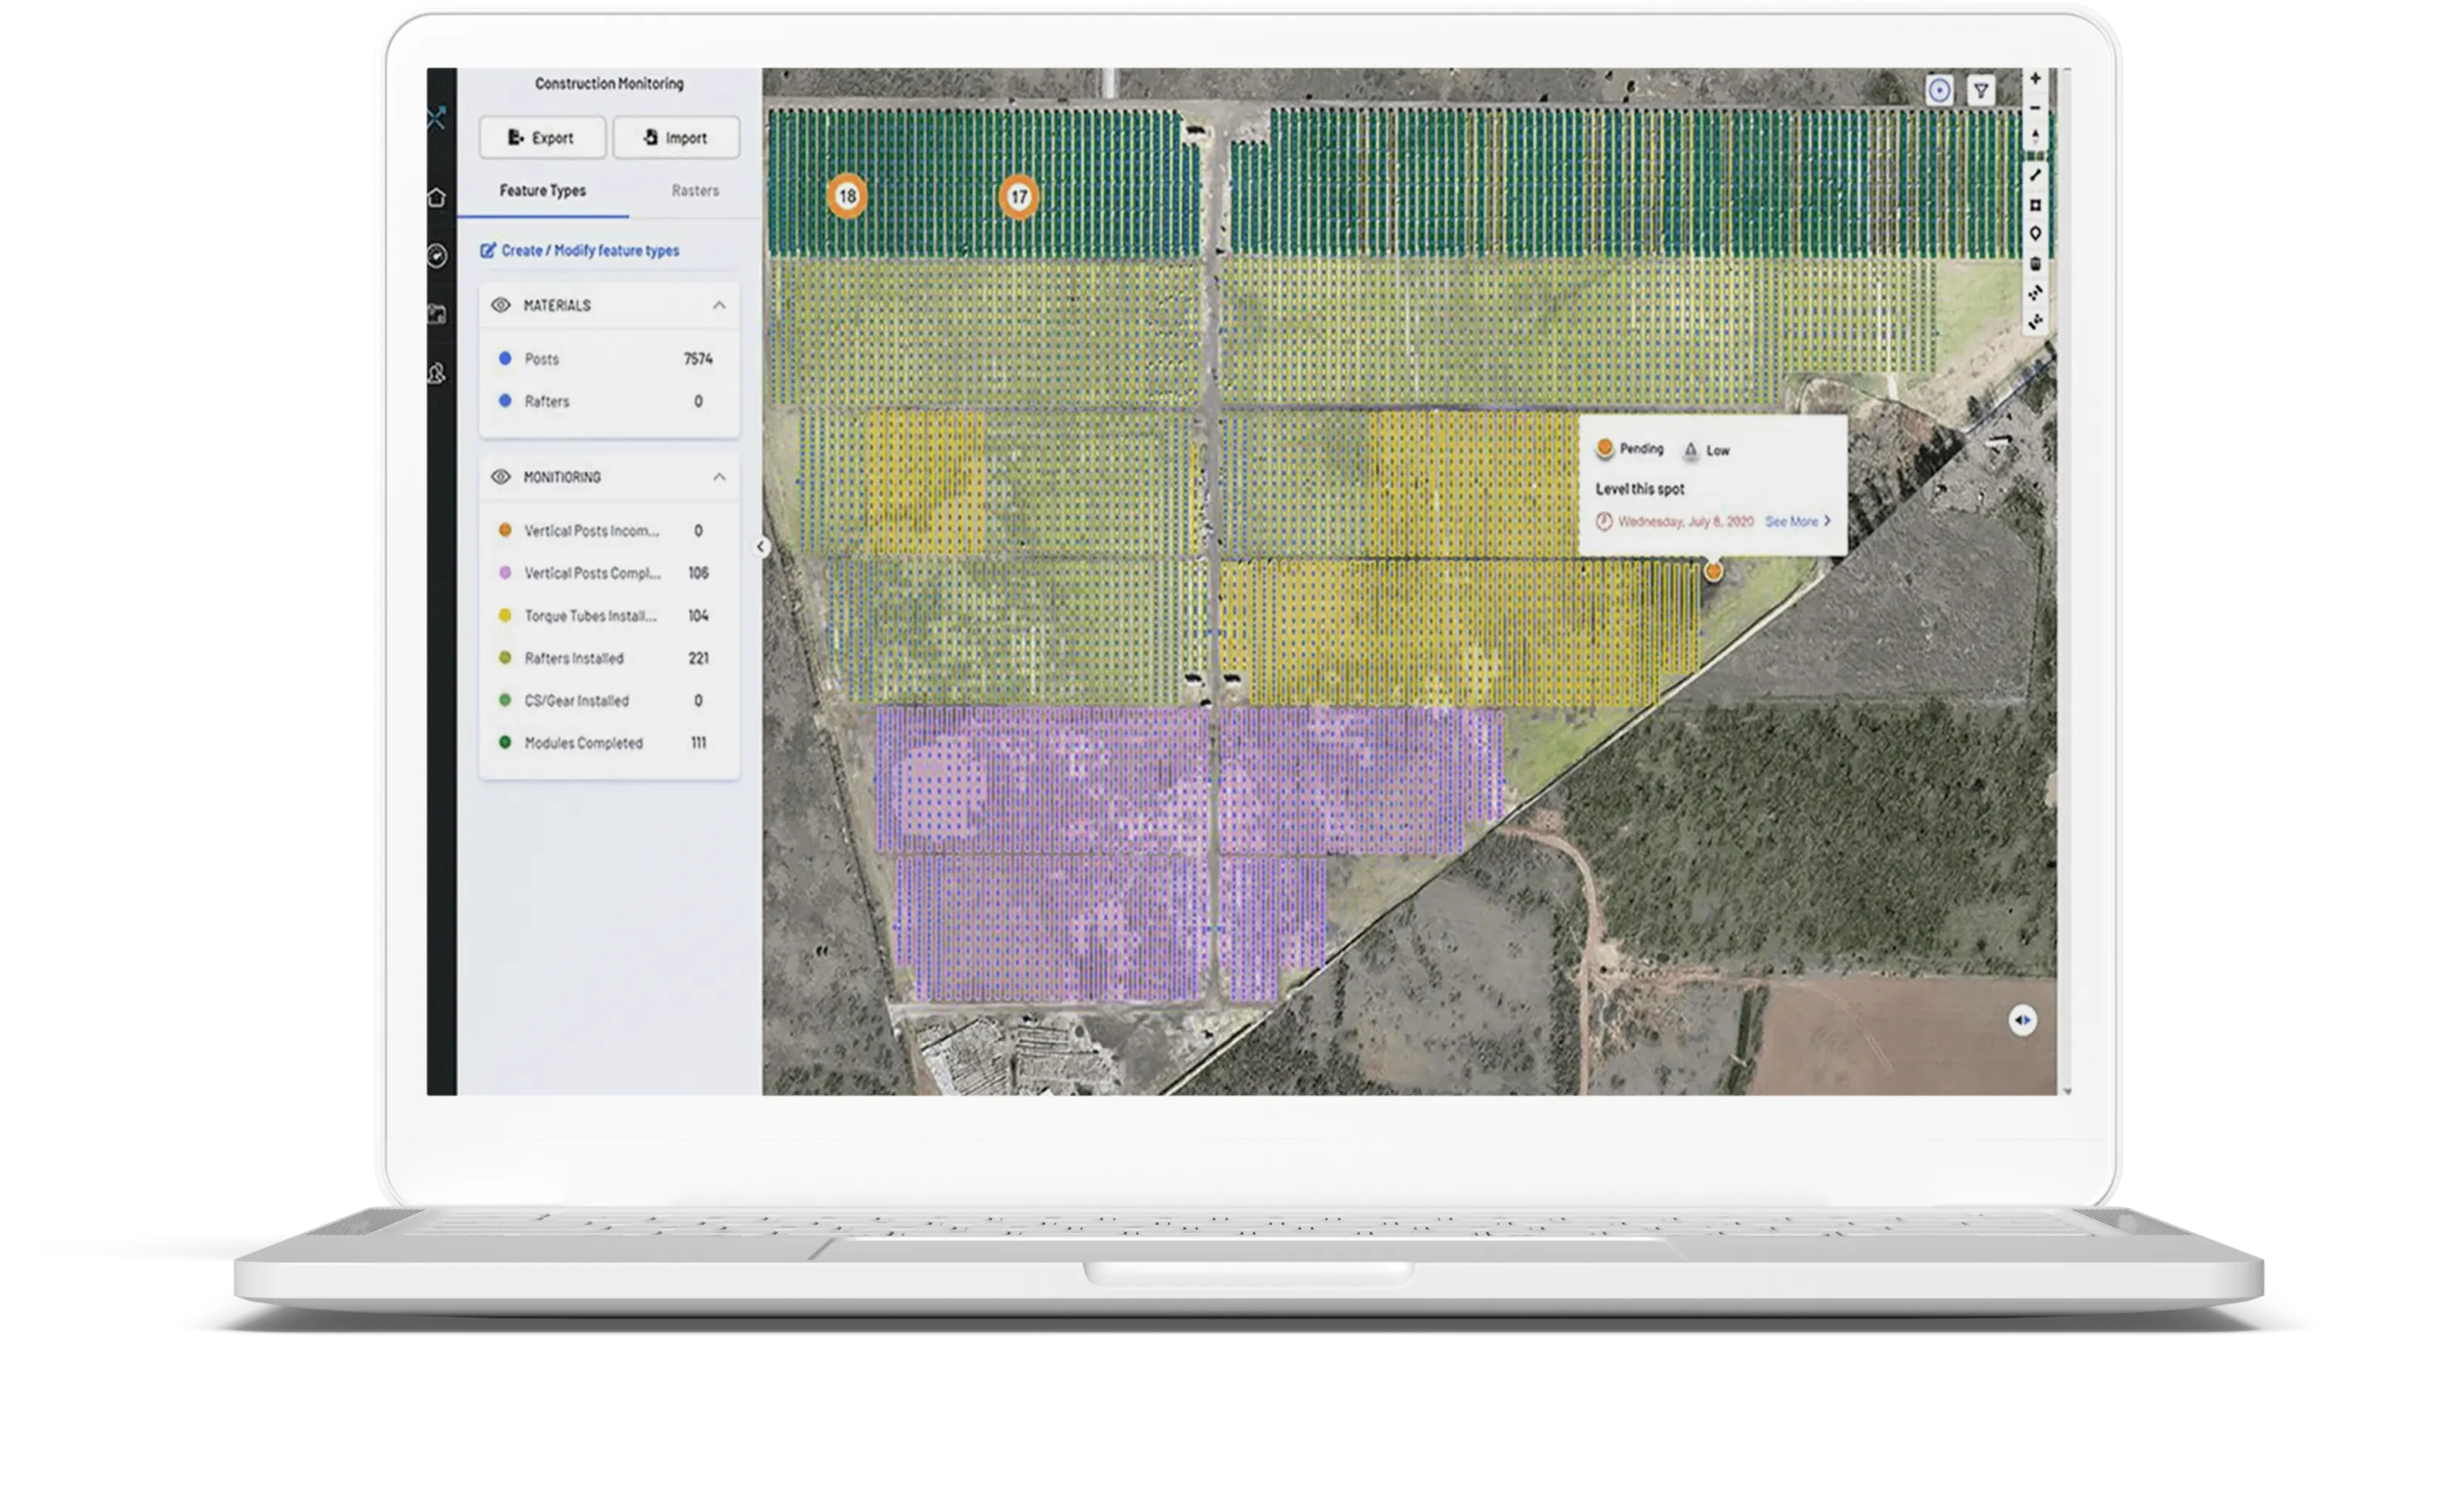Open the home icon in sidebar
Viewport: 2464px width, 1500px height.
[x=437, y=198]
